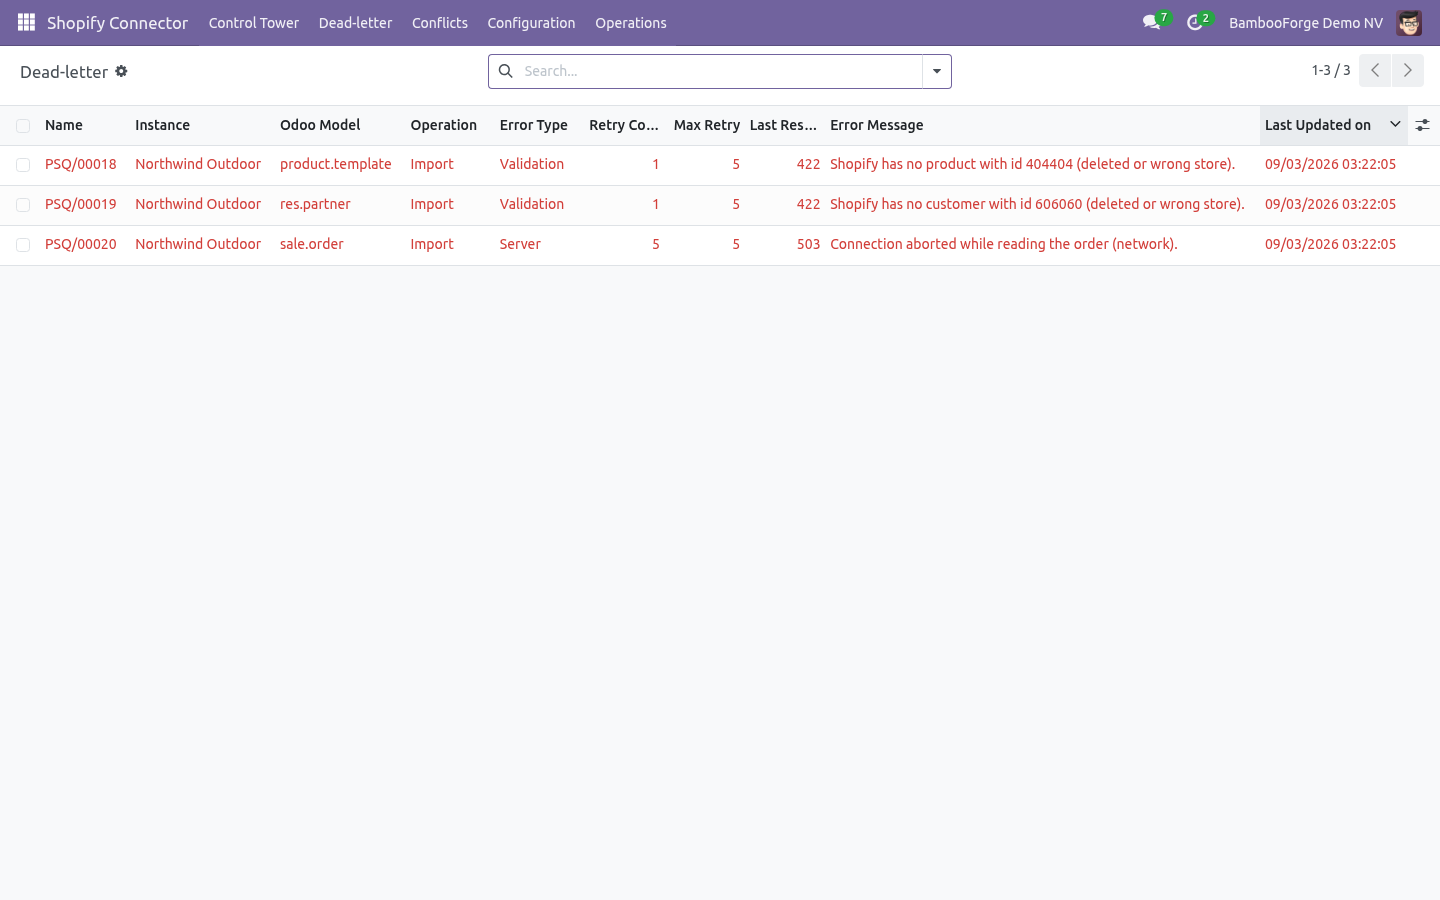Screen dimensions: 1440x900
Task: Open the Operations menu
Action: (x=631, y=22)
